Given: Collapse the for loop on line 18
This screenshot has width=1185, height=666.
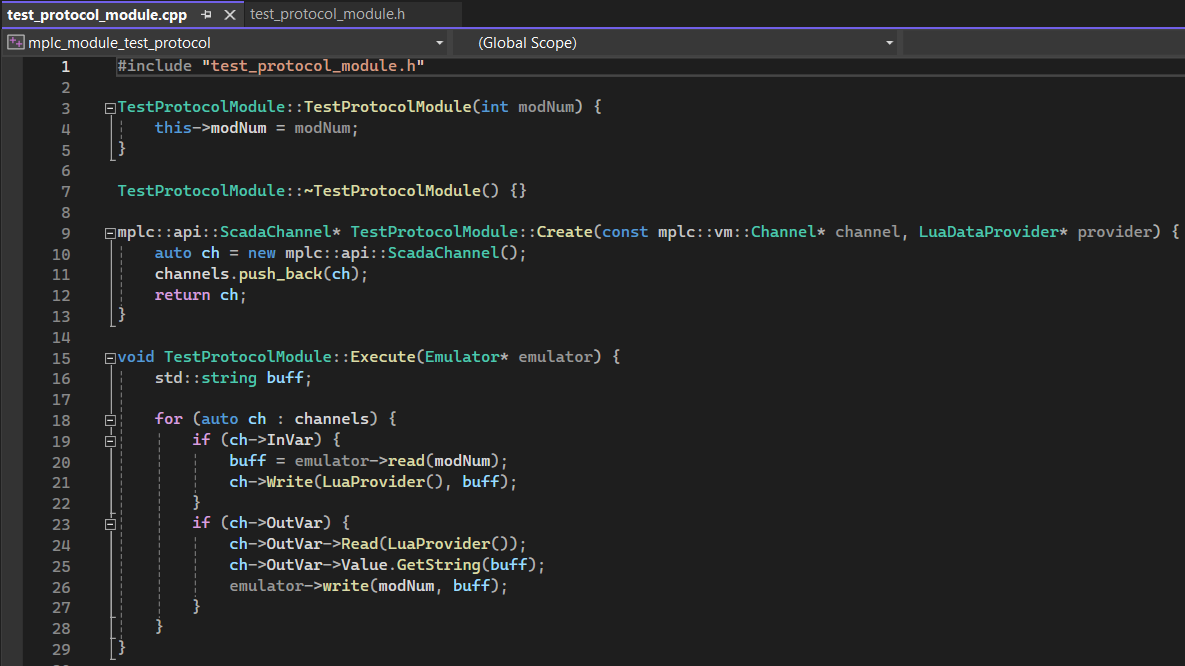Looking at the screenshot, I should [x=110, y=420].
